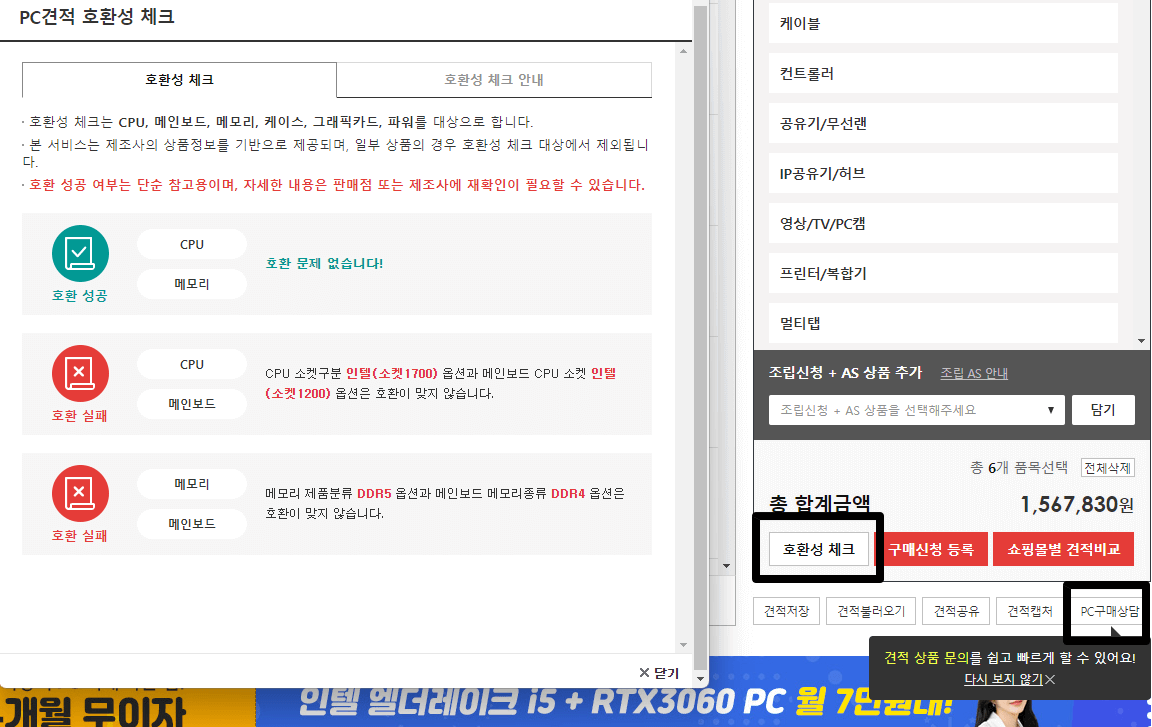The width and height of the screenshot is (1152, 727).
Task: Select 메인보드 pill beneath 메모리 in last row
Action: click(x=192, y=524)
